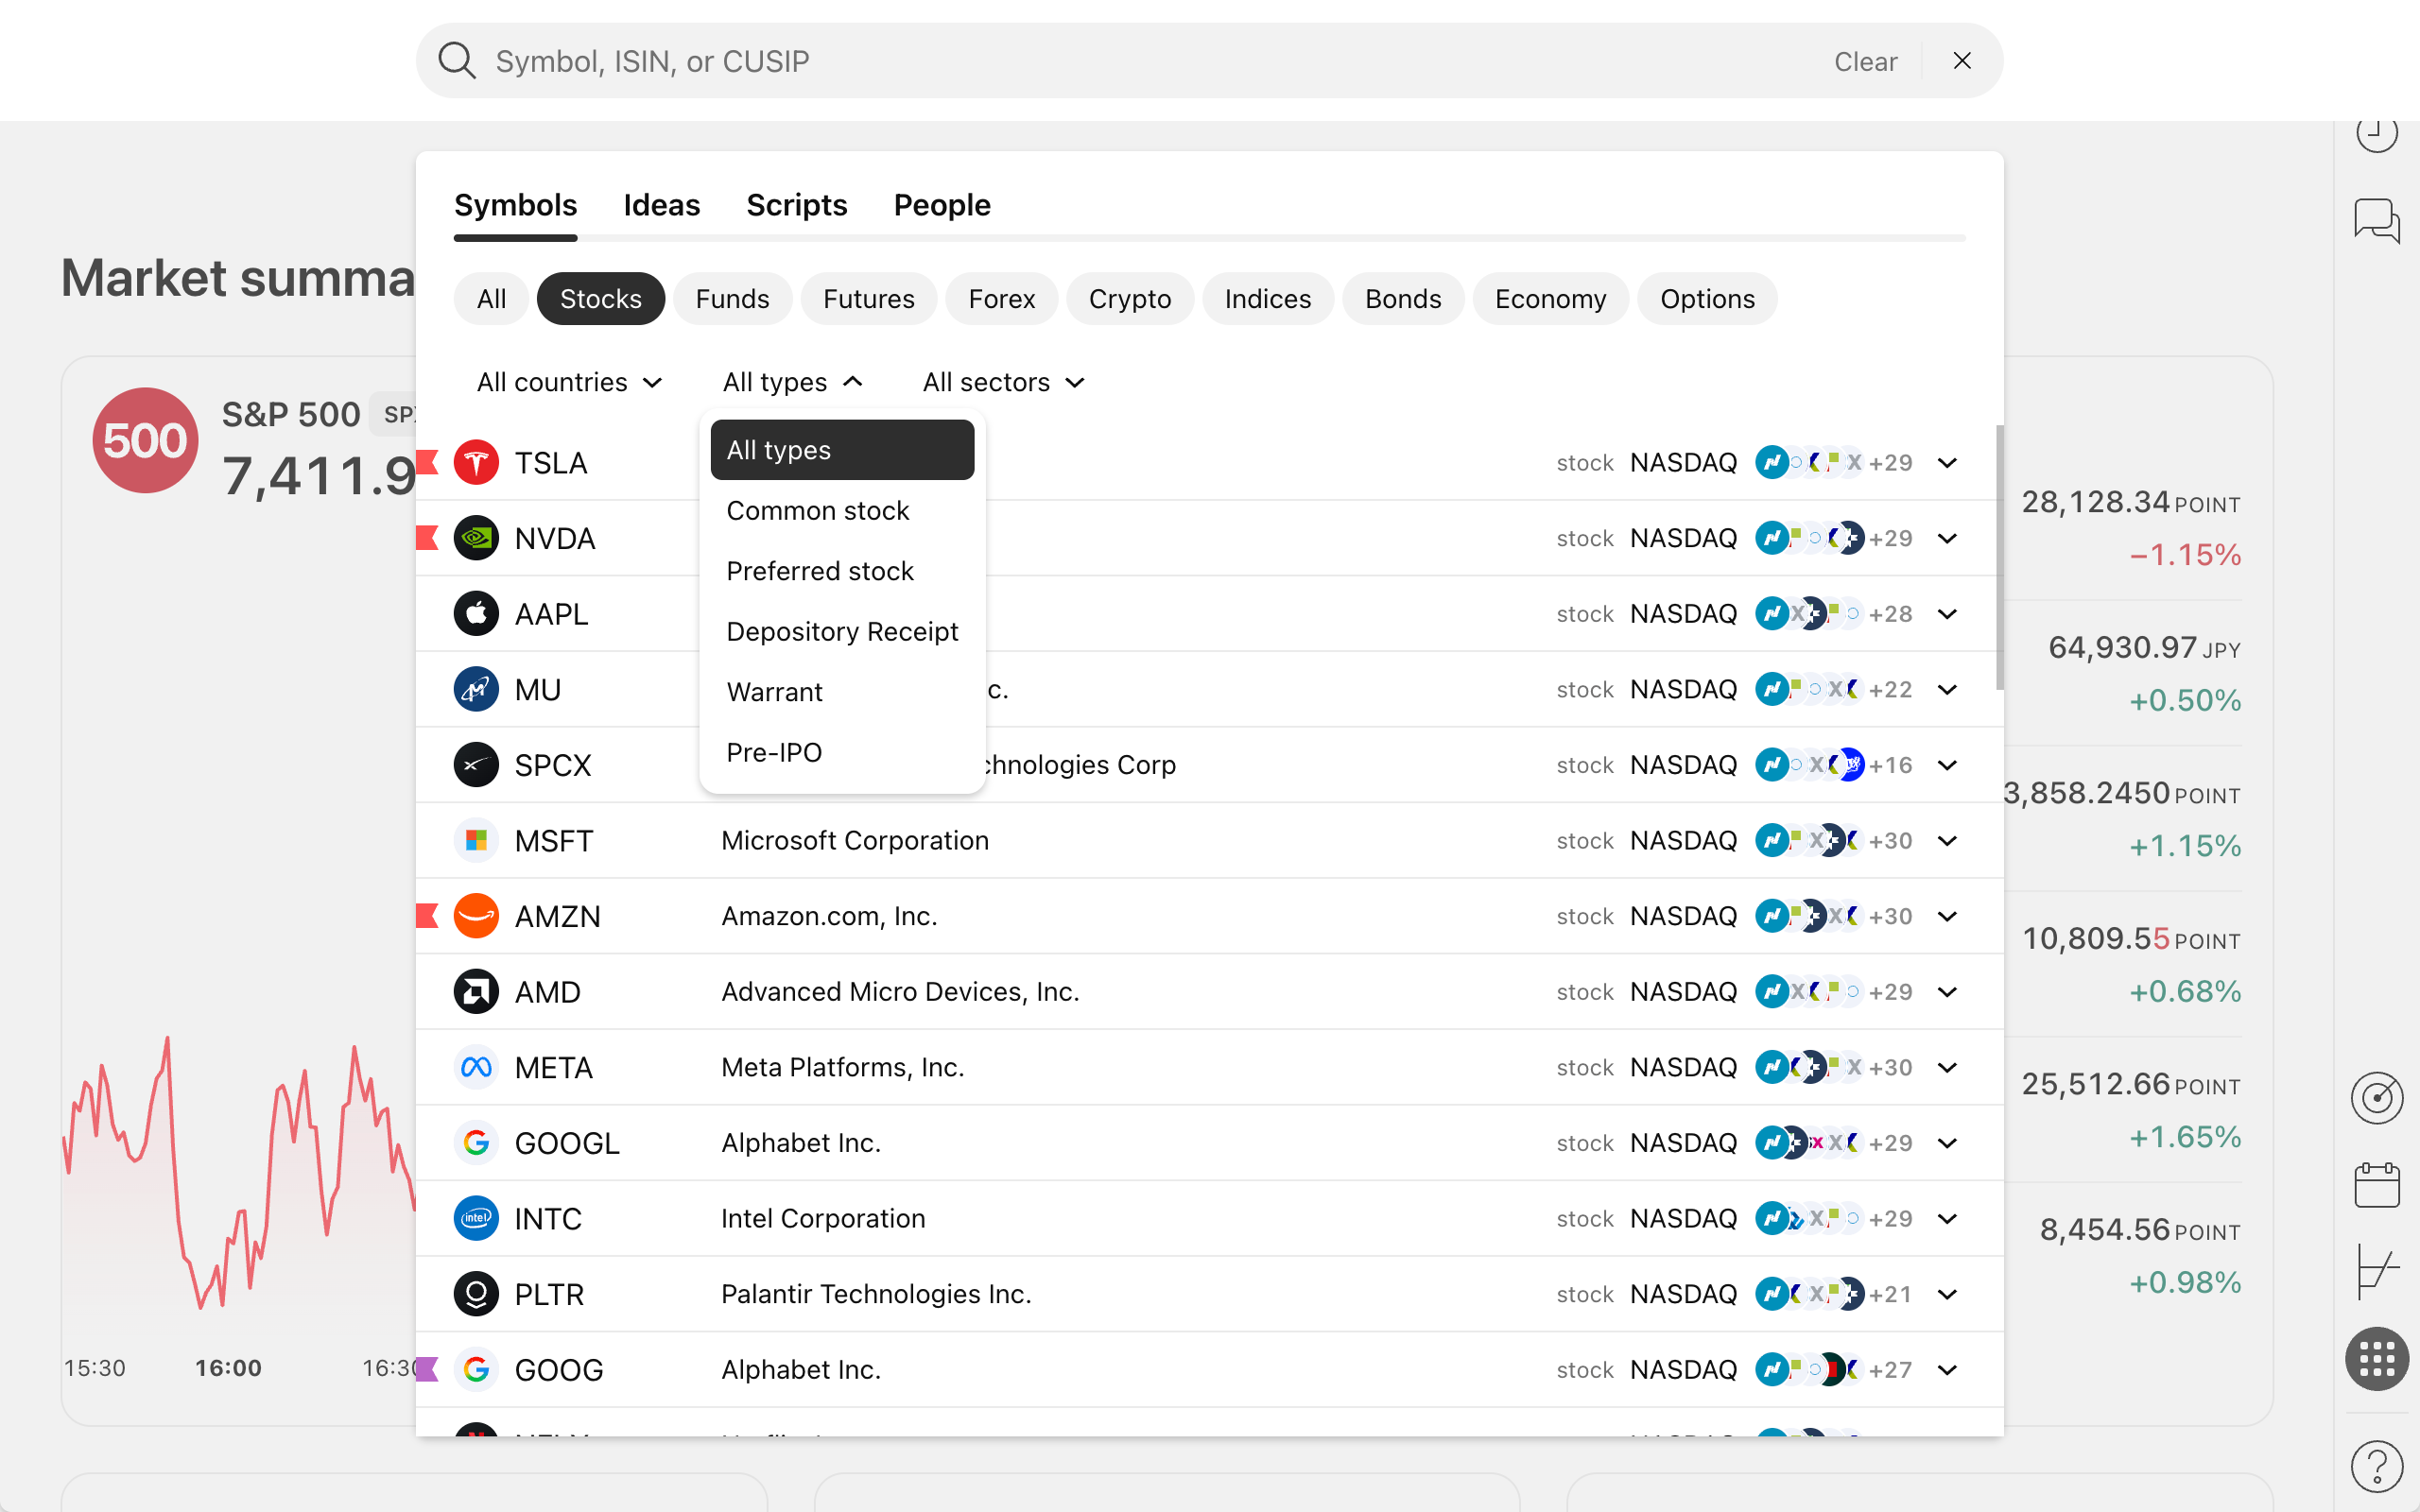The width and height of the screenshot is (2420, 1512).
Task: Select the Futures filter chip
Action: click(869, 299)
